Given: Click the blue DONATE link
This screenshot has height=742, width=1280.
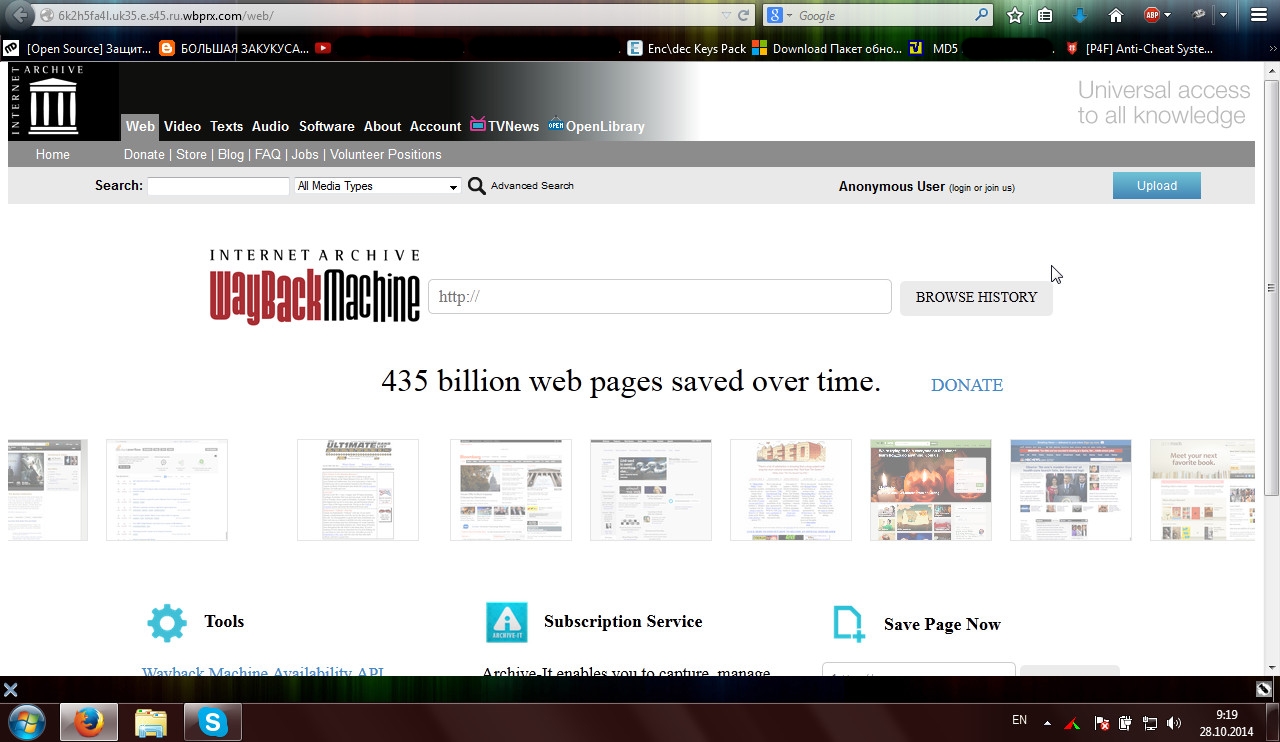Looking at the screenshot, I should pos(967,385).
